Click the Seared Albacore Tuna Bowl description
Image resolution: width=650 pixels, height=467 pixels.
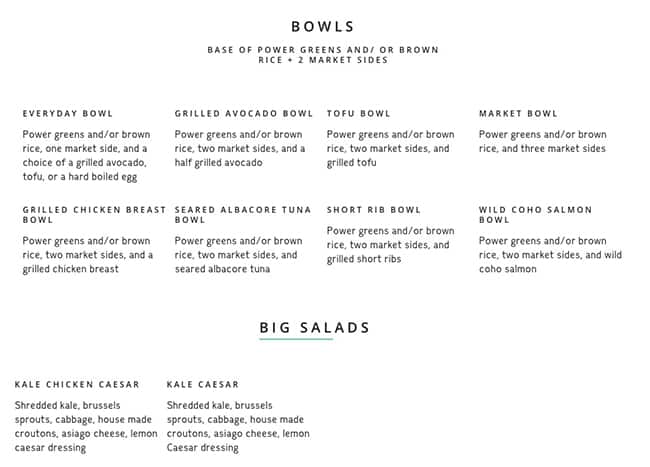pyautogui.click(x=239, y=255)
